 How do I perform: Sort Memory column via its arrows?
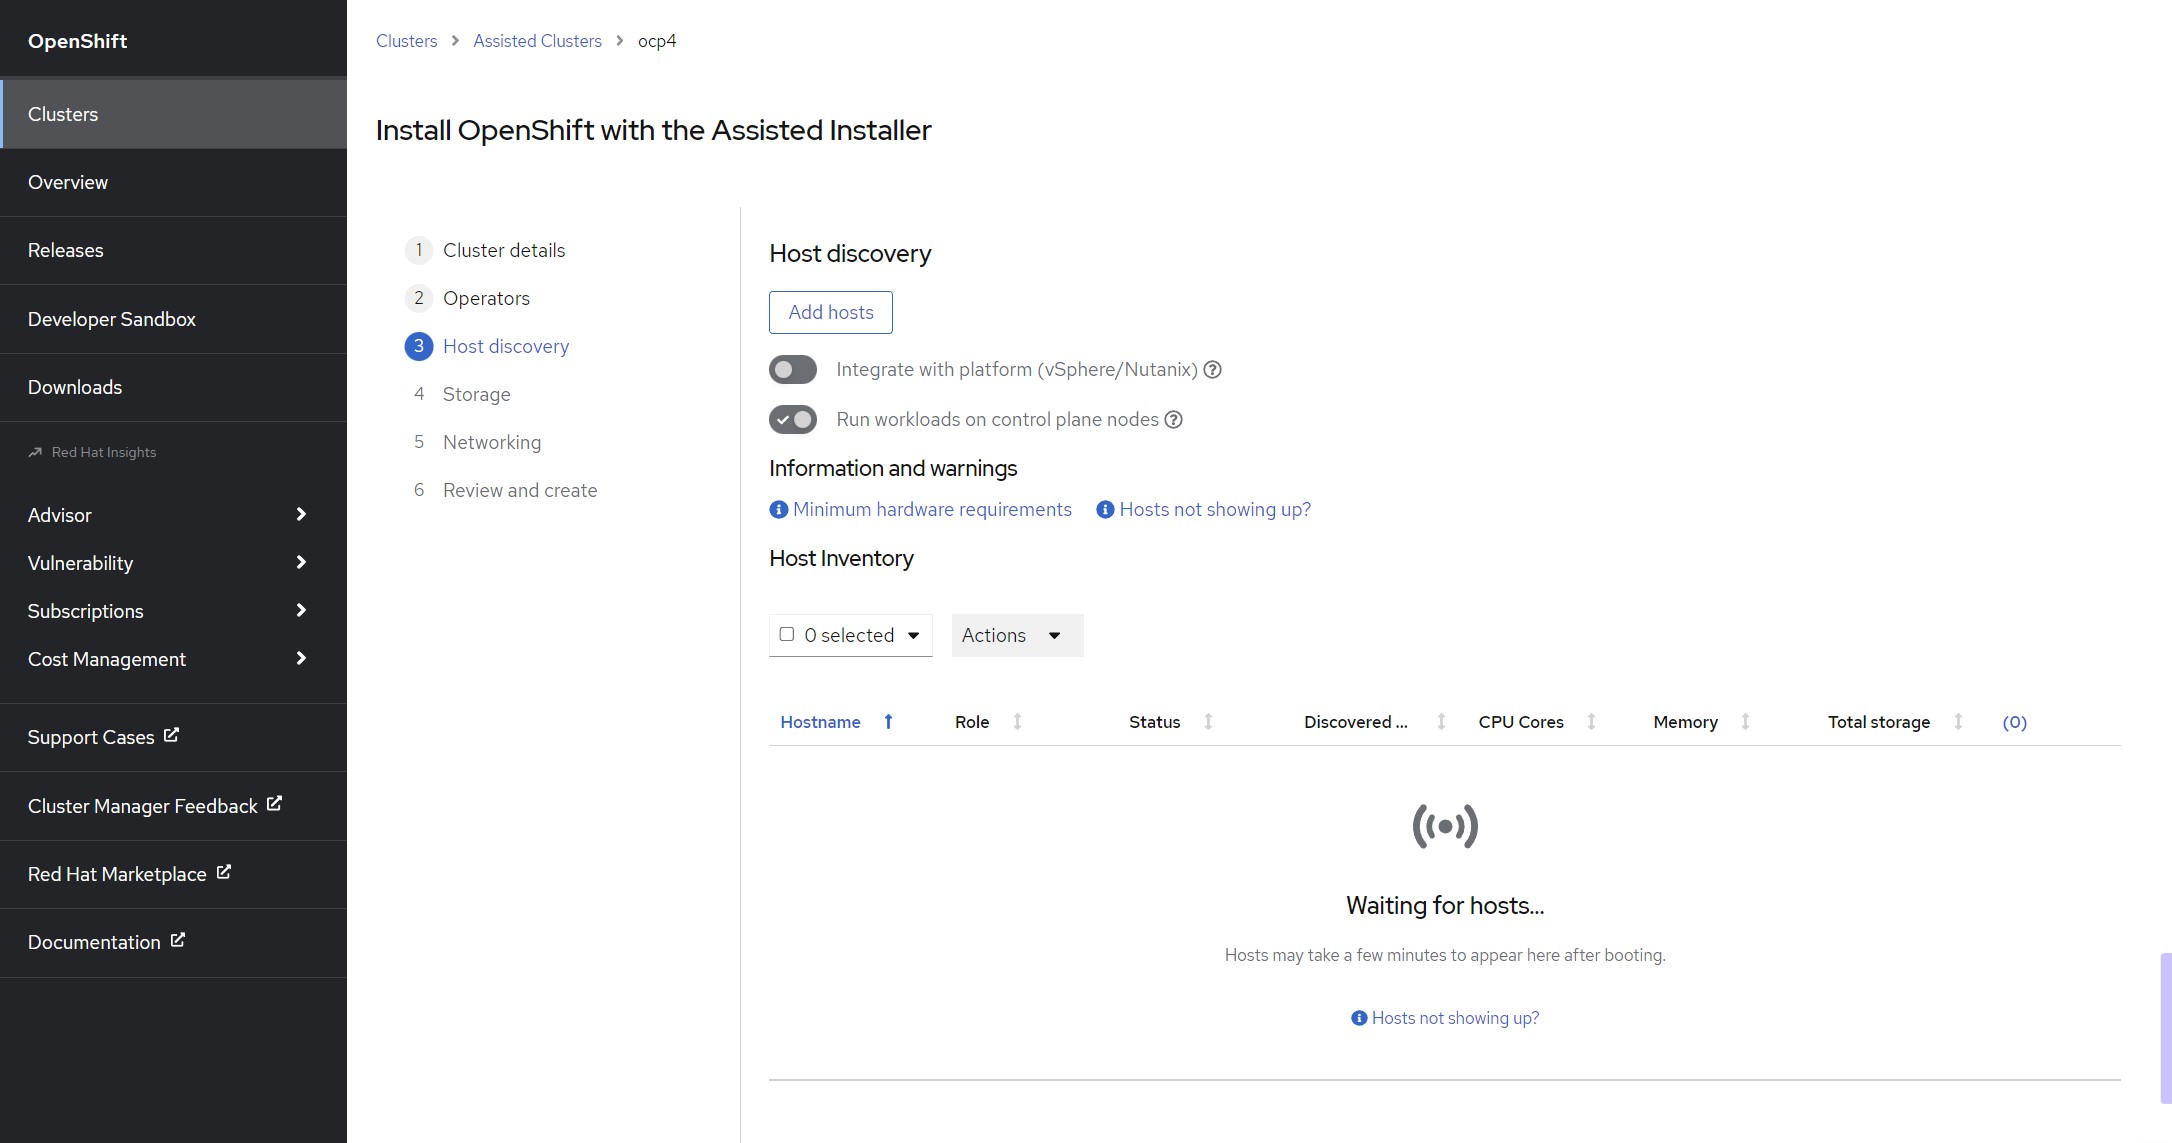pos(1745,722)
